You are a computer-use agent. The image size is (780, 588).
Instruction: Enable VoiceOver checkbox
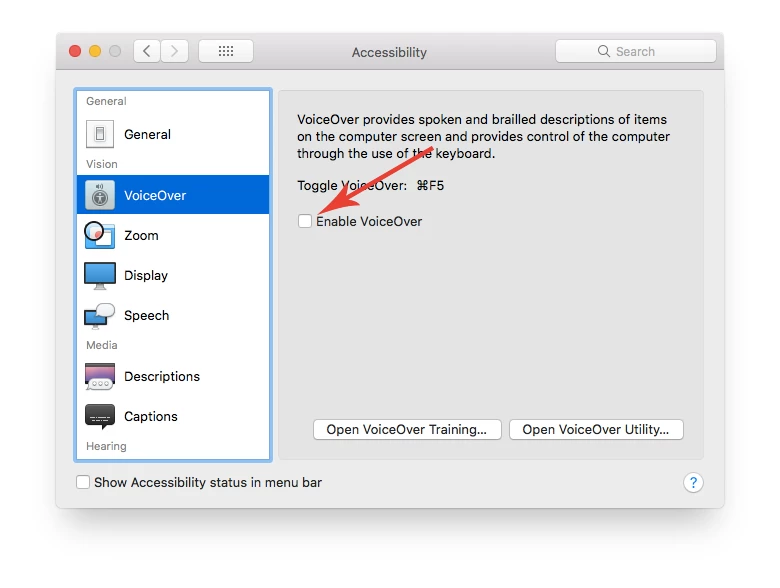coord(305,221)
